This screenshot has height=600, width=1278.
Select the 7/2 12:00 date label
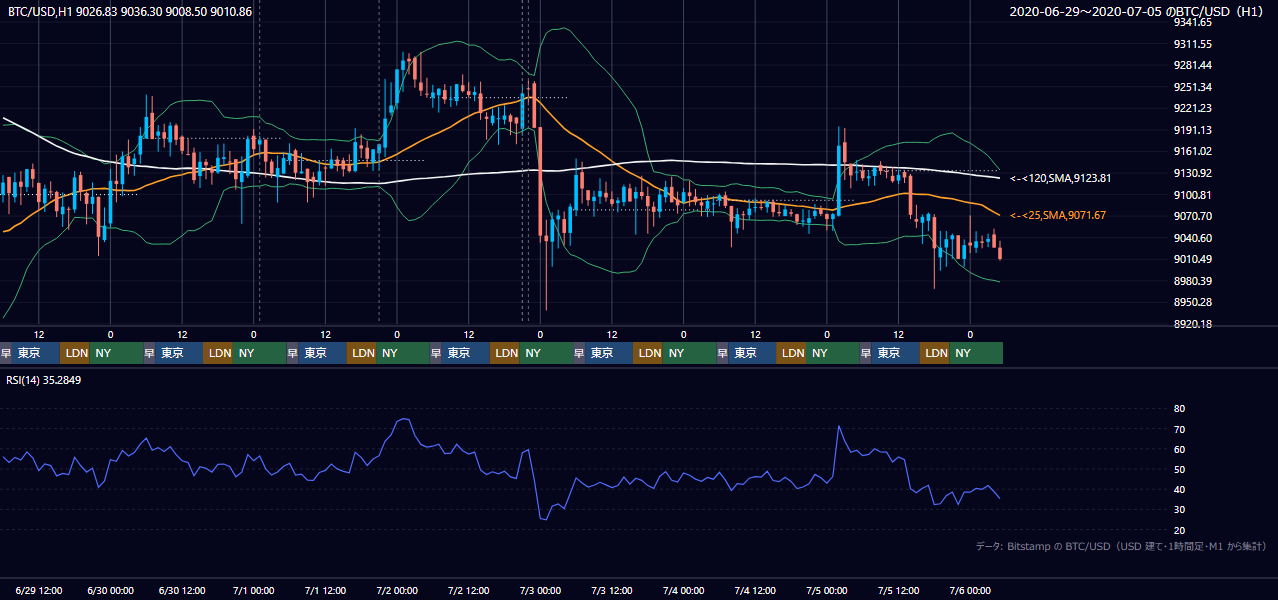click(469, 590)
